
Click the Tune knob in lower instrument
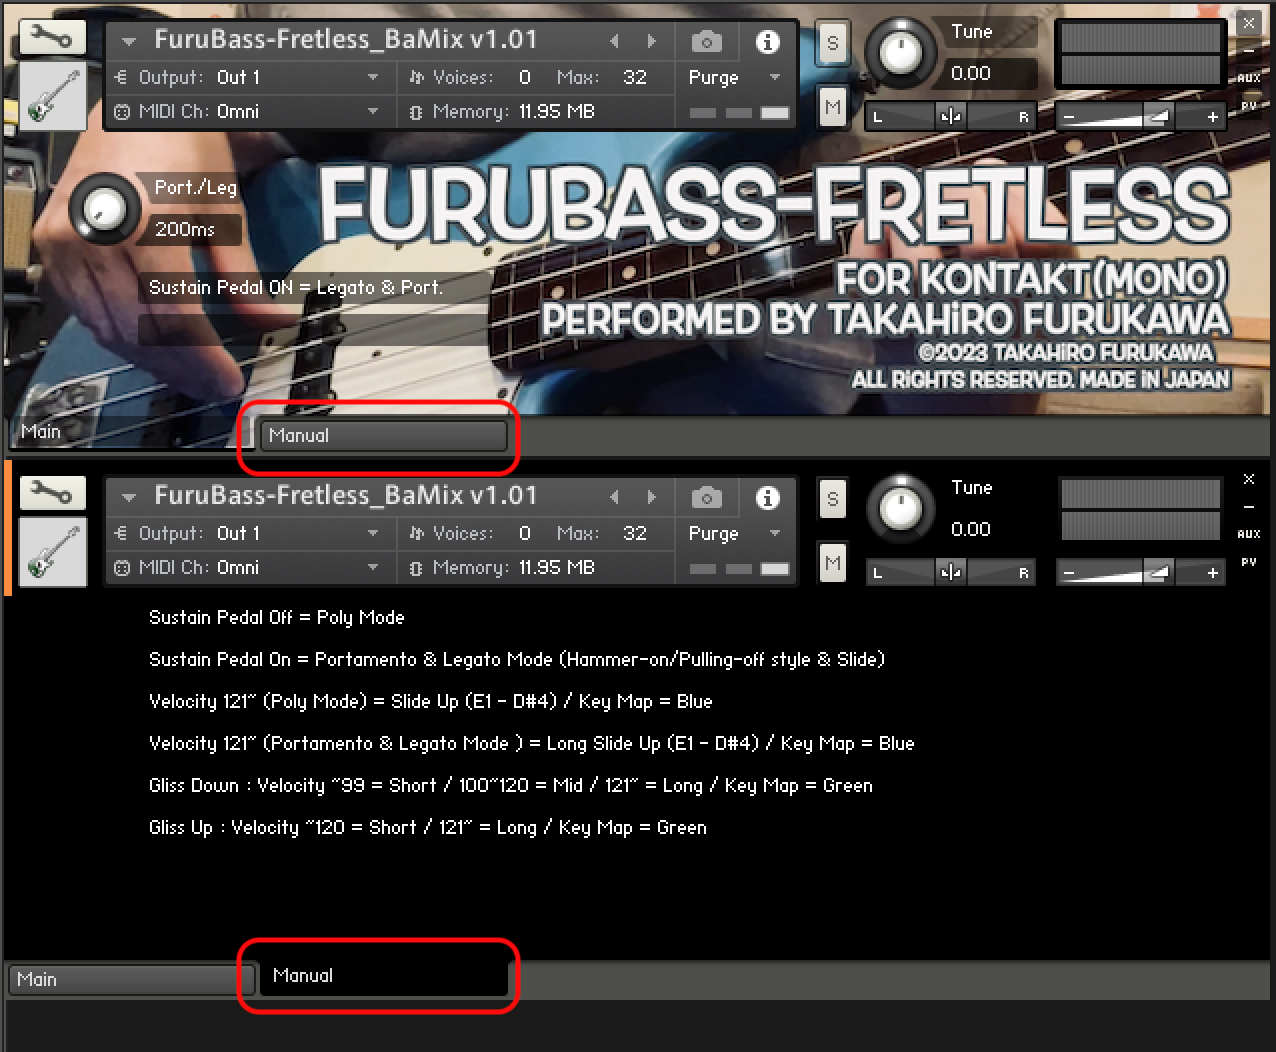click(x=899, y=509)
